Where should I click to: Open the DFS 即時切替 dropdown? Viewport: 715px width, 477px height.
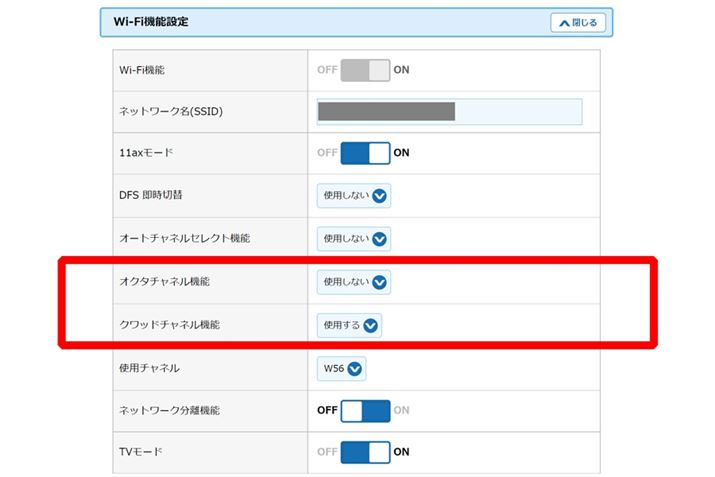353,196
